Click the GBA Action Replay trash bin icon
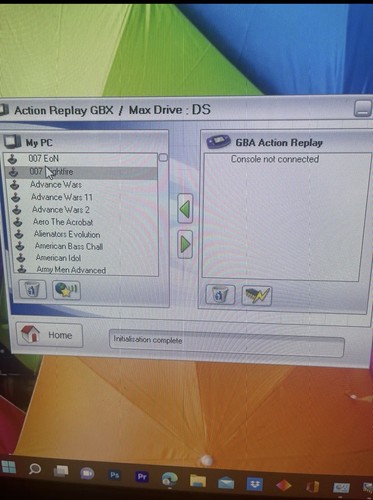This screenshot has width=373, height=500. click(x=220, y=295)
